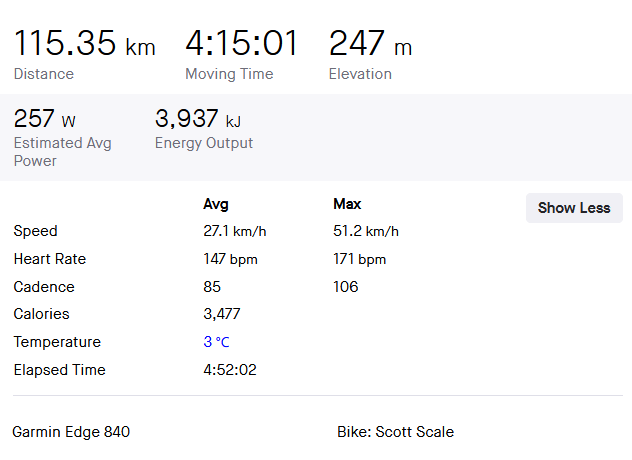The width and height of the screenshot is (632, 460).
Task: Click the Estimated Avg Power label
Action: (x=62, y=152)
